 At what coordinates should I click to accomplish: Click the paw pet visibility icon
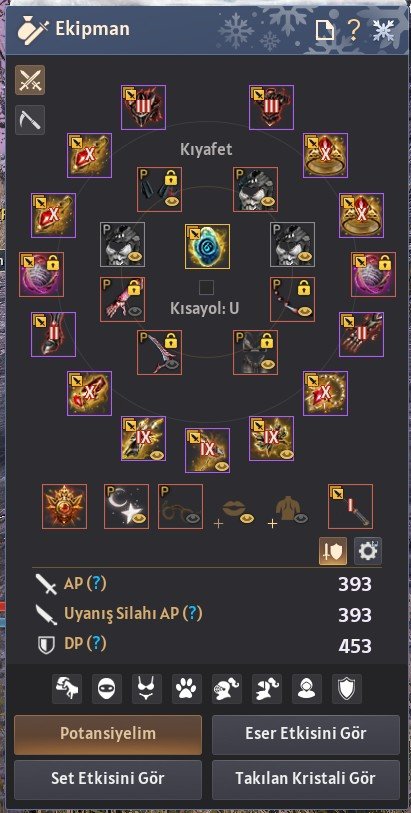[187, 689]
